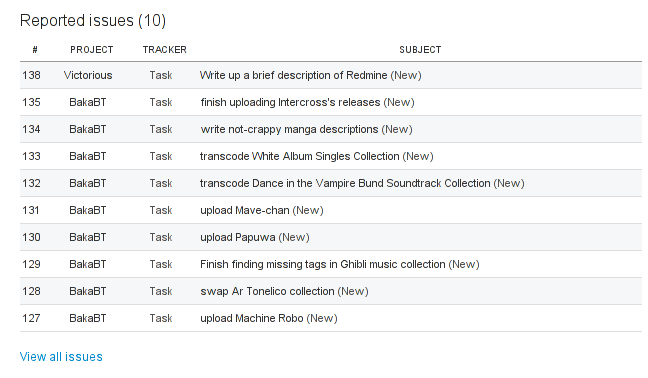Screen dimensions: 648x378
Task: Open issue number 134
Action: click(31, 129)
